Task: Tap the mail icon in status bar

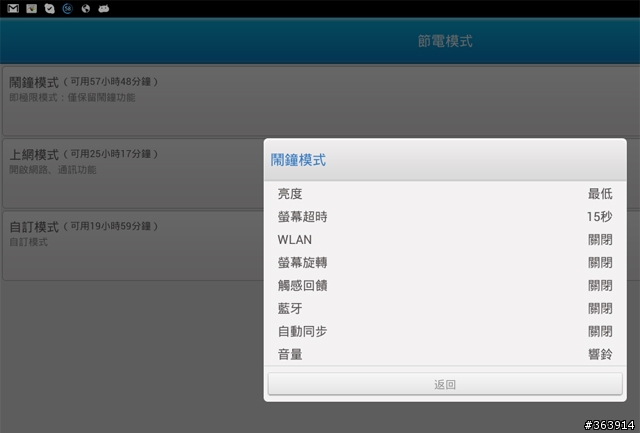Action: (13, 8)
